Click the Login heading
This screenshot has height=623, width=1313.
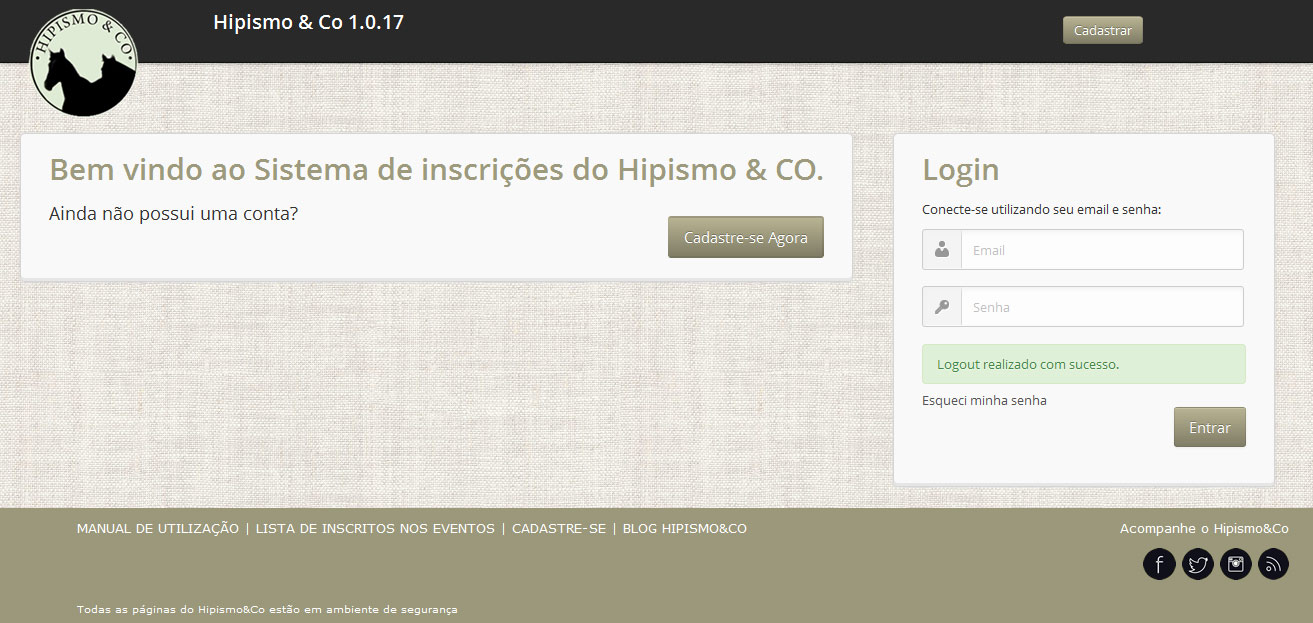pyautogui.click(x=961, y=170)
